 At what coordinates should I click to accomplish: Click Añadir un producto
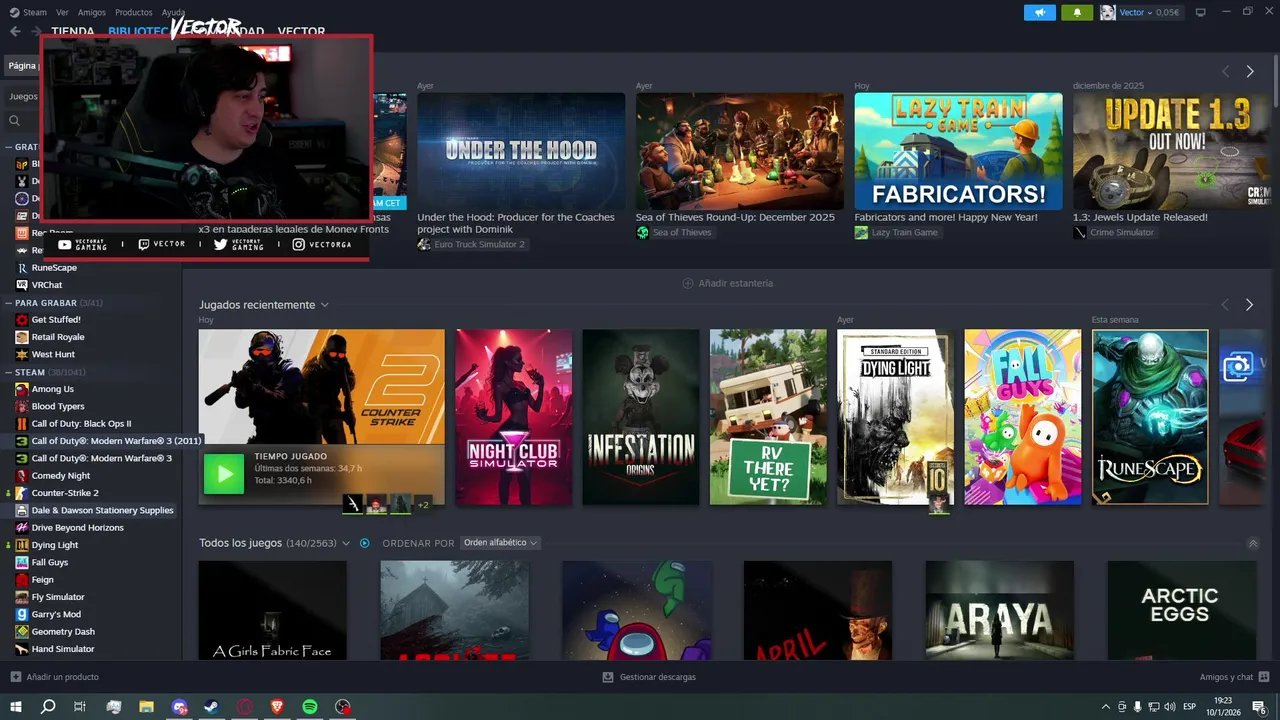(x=55, y=677)
